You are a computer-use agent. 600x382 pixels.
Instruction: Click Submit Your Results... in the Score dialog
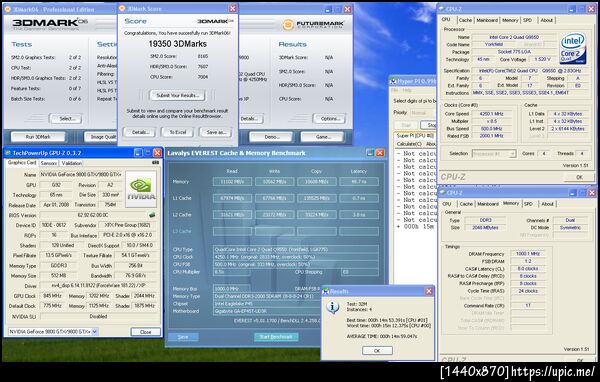(x=178, y=95)
